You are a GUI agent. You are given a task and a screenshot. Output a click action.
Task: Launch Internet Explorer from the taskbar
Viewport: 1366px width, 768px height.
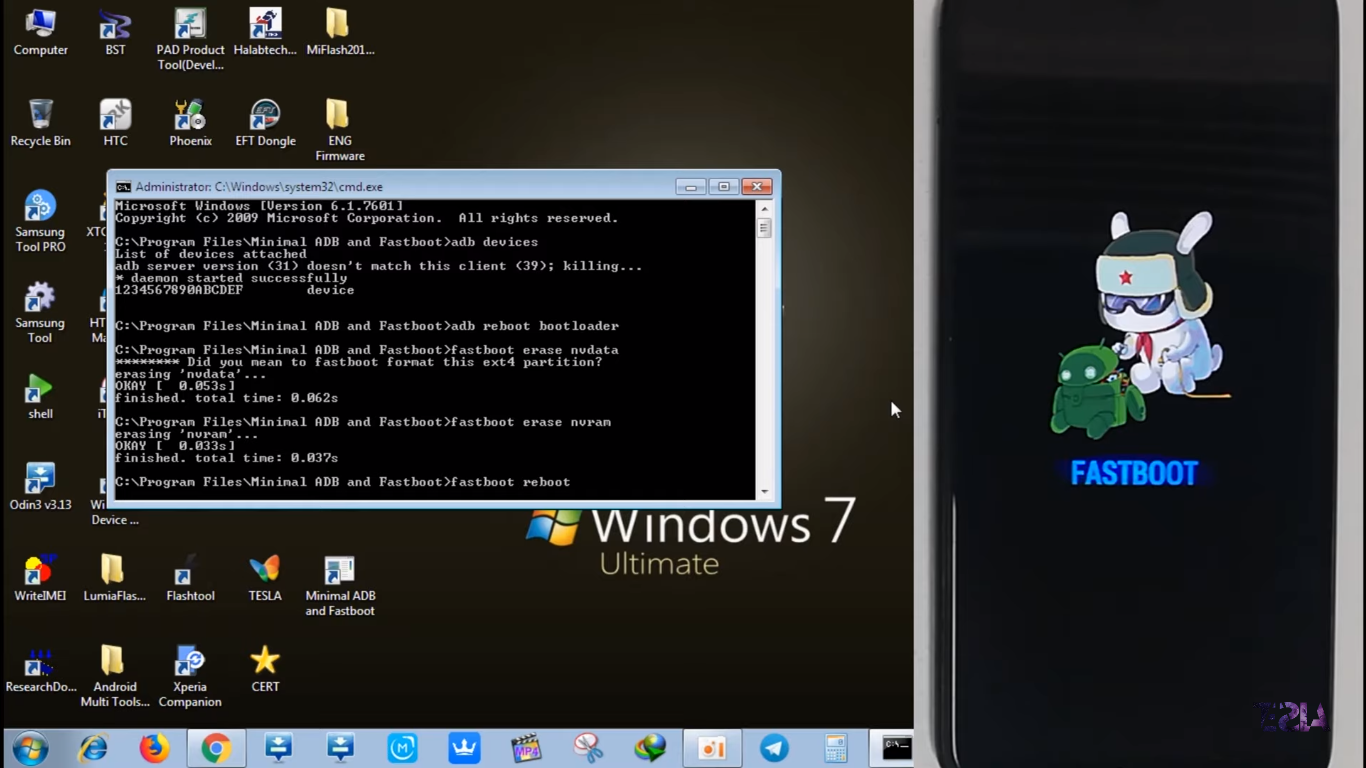[x=93, y=748]
